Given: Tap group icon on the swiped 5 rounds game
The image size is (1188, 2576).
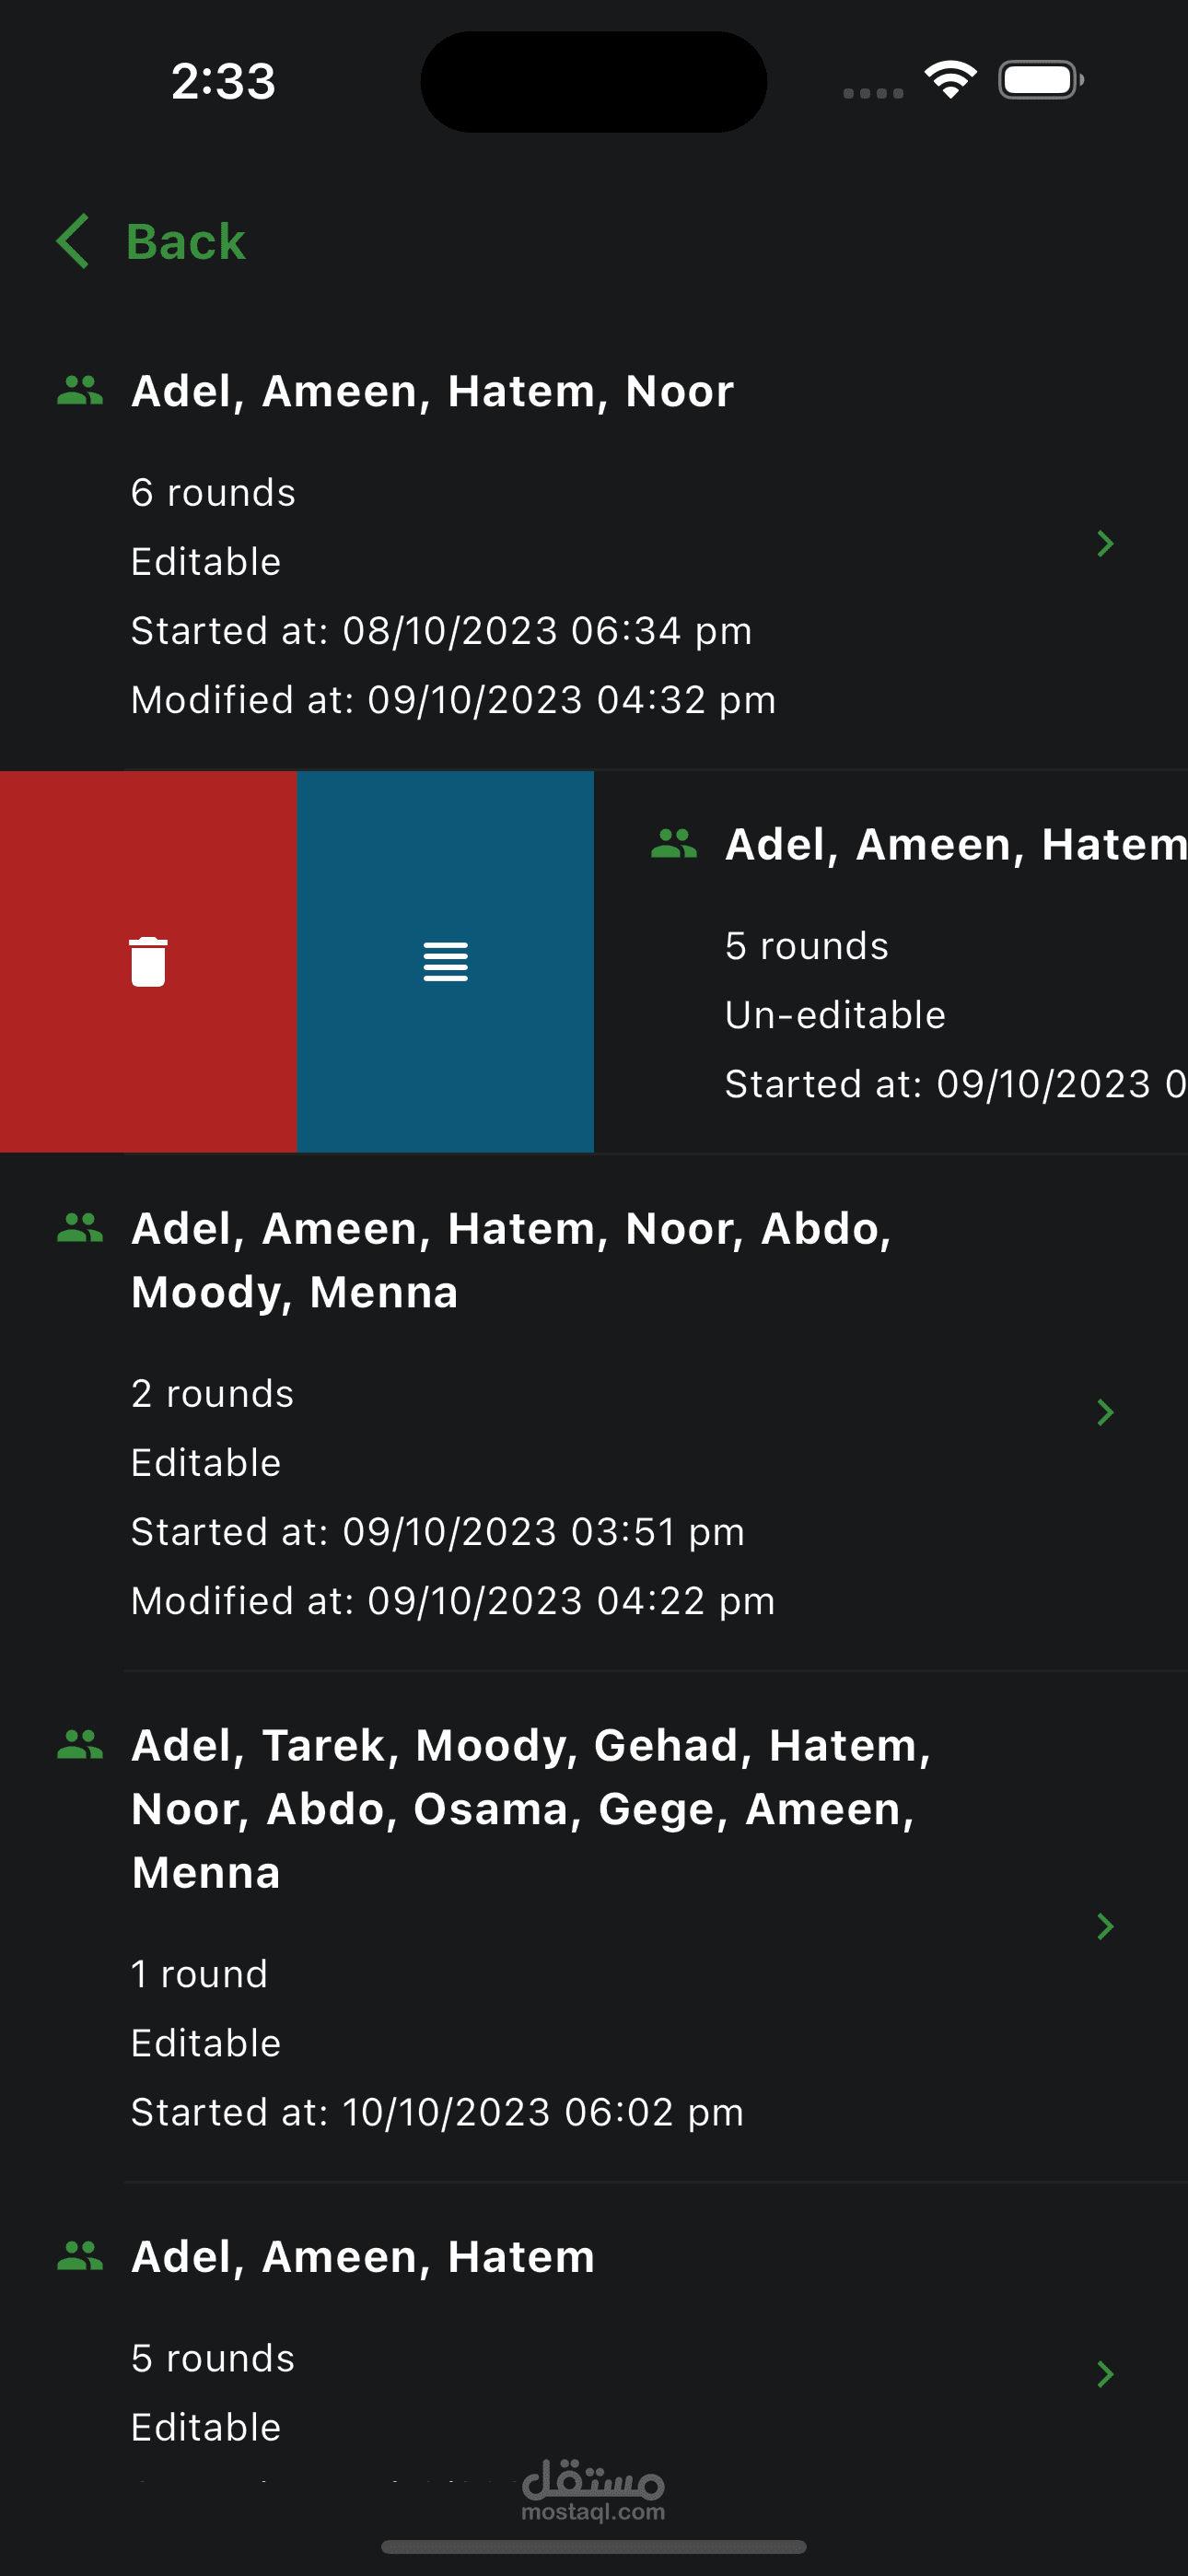Looking at the screenshot, I should (x=674, y=844).
